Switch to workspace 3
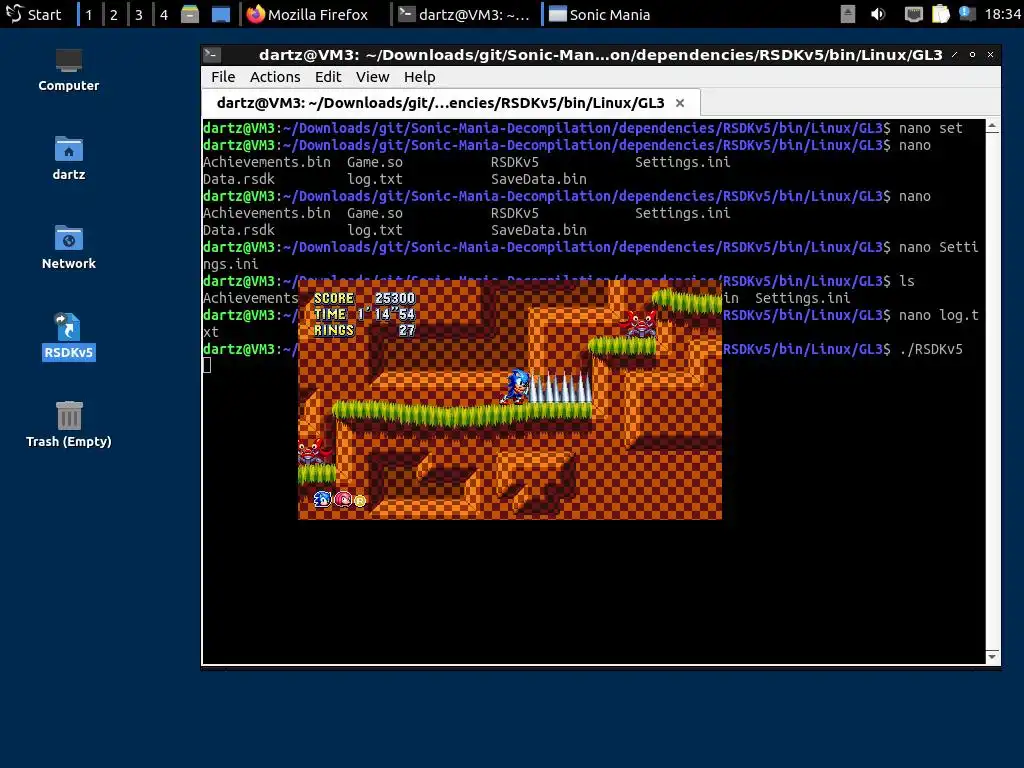1024x768 pixels. pyautogui.click(x=138, y=14)
